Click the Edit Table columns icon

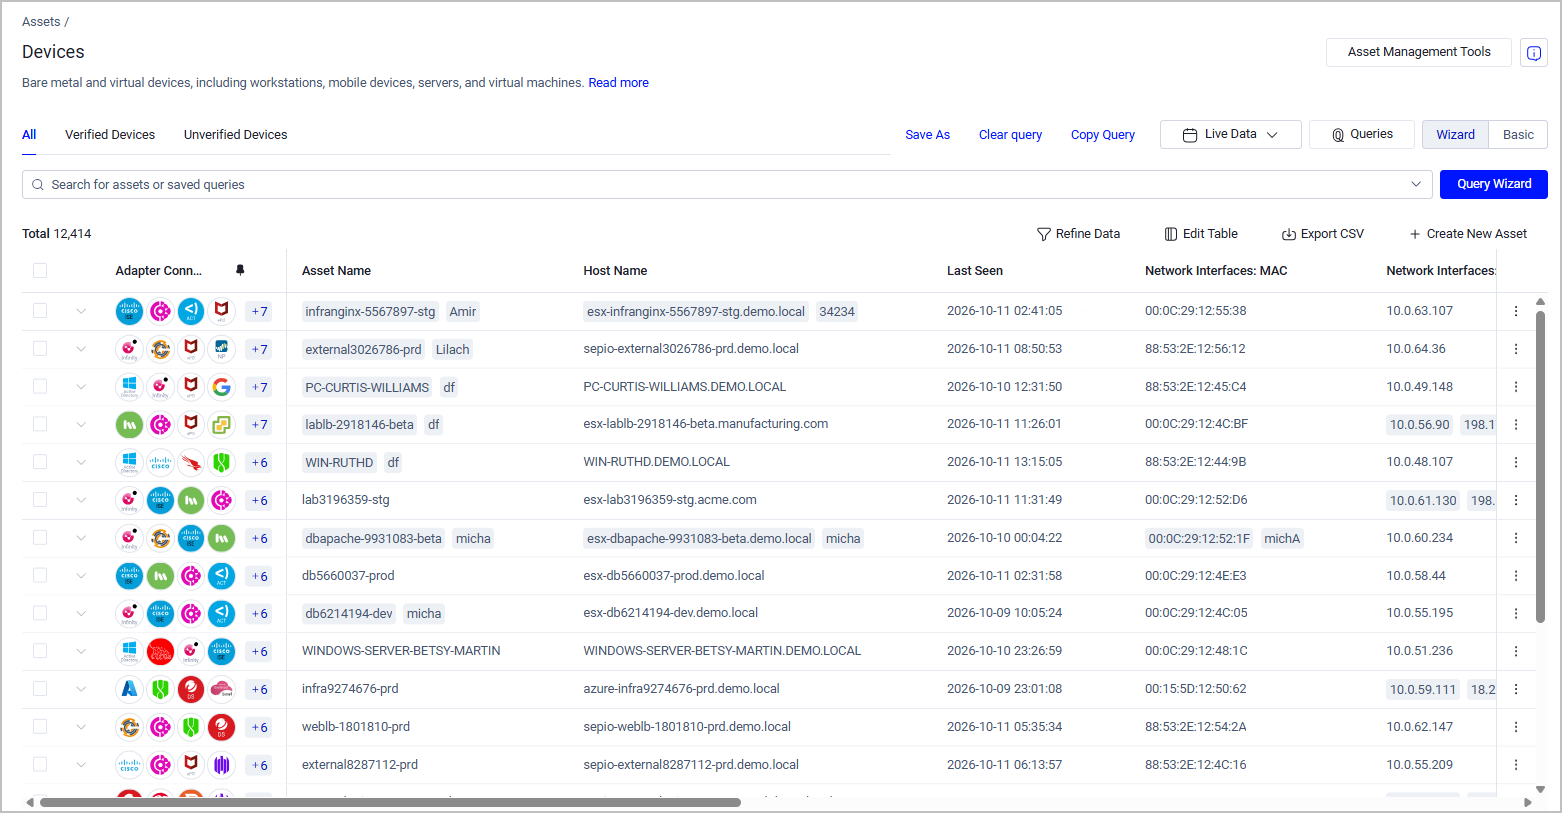coord(1171,234)
